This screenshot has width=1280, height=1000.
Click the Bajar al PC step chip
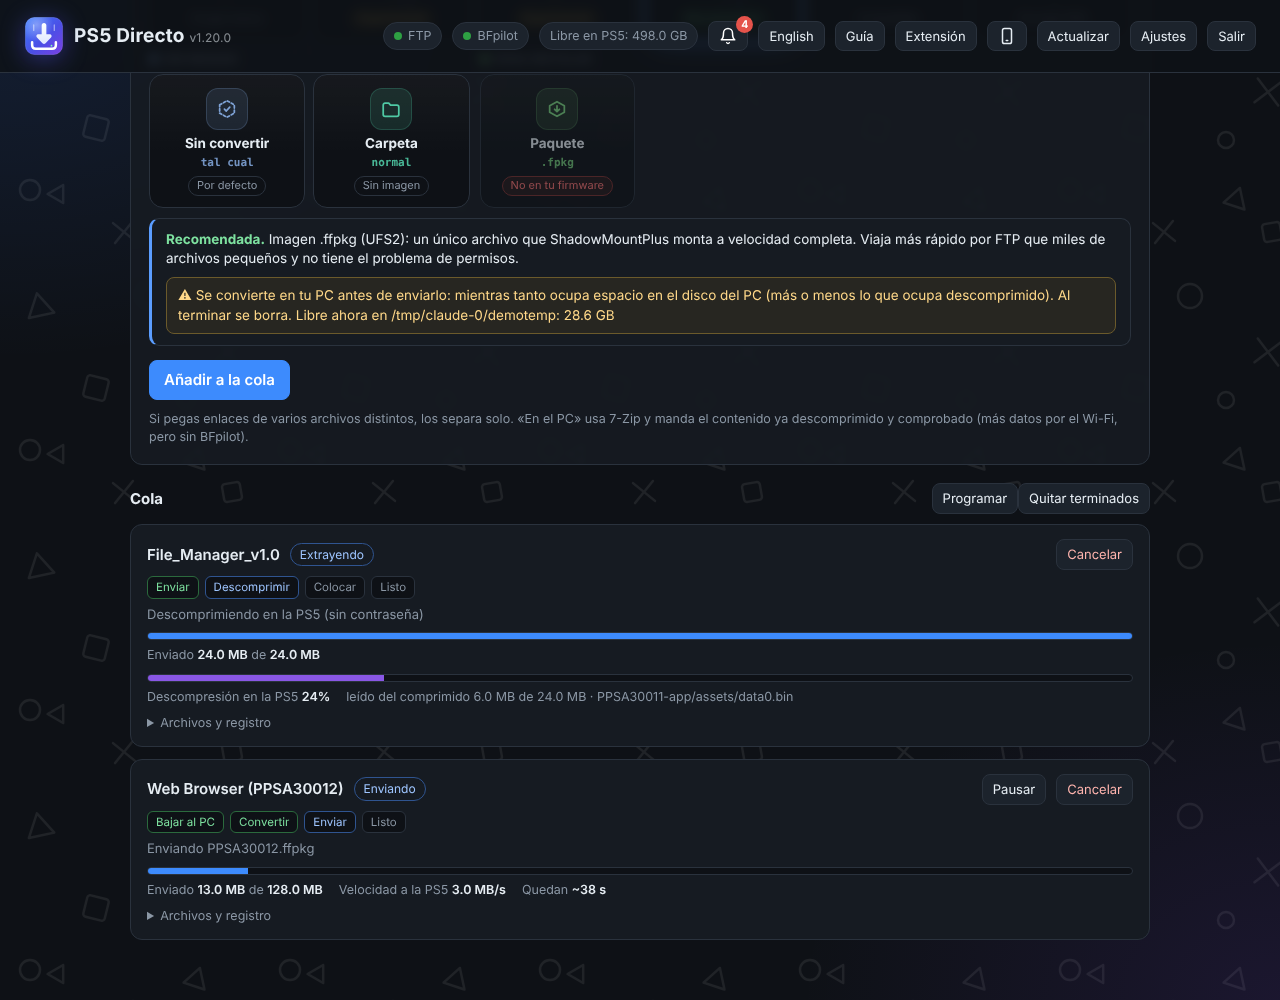click(x=185, y=822)
